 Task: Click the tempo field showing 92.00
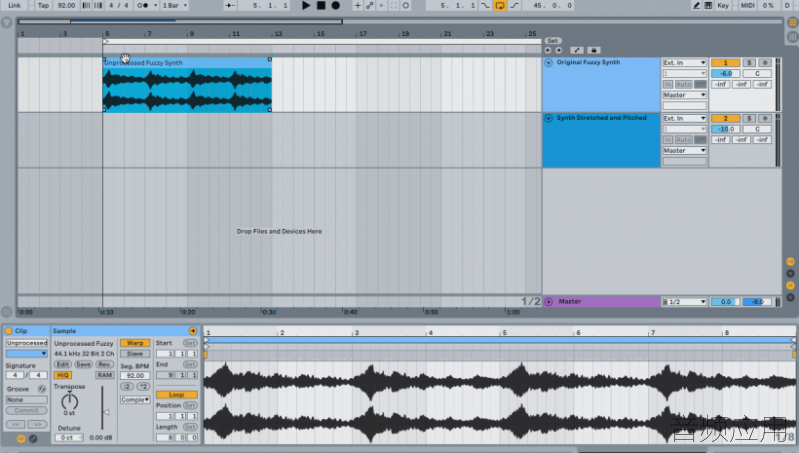(66, 6)
